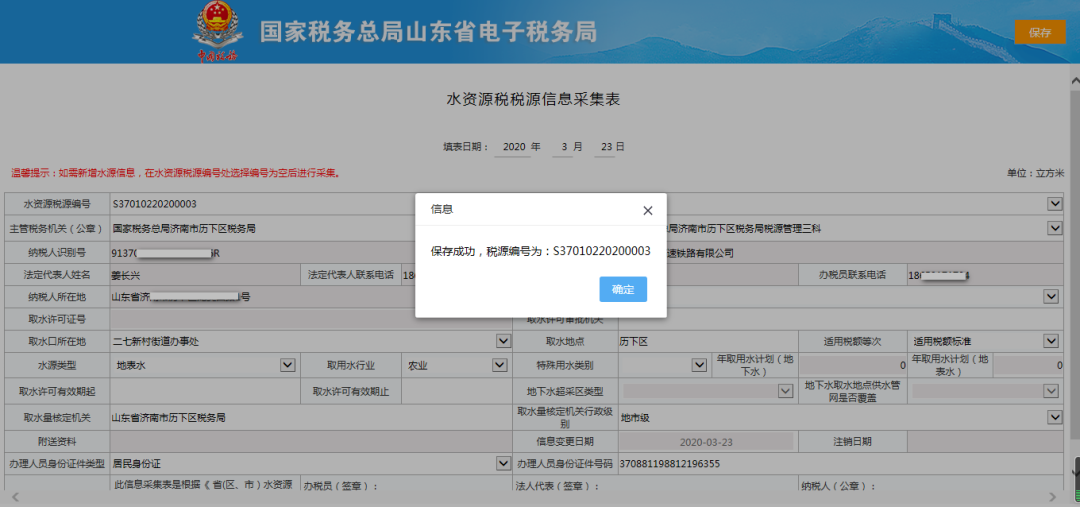Open the 取水口所在地 dropdown
Screen dimensions: 1080x507
click(503, 341)
